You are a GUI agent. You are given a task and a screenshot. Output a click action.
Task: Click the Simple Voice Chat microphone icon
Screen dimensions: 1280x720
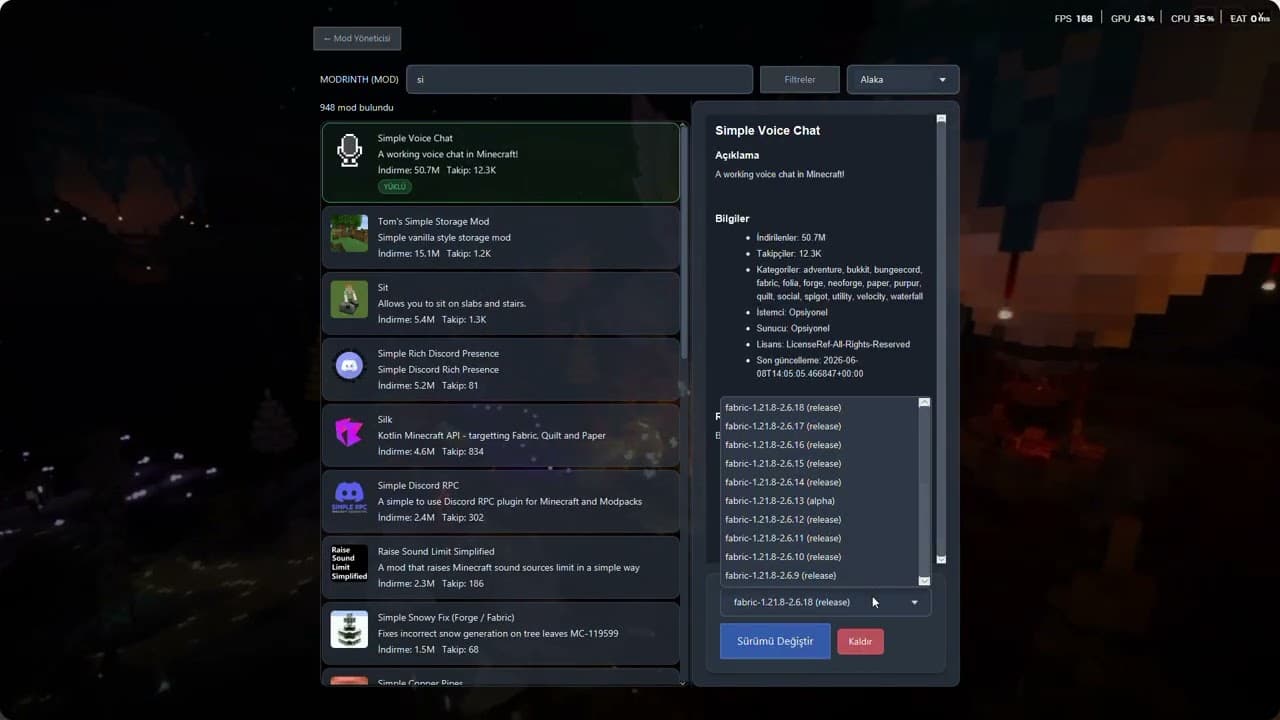(x=349, y=150)
